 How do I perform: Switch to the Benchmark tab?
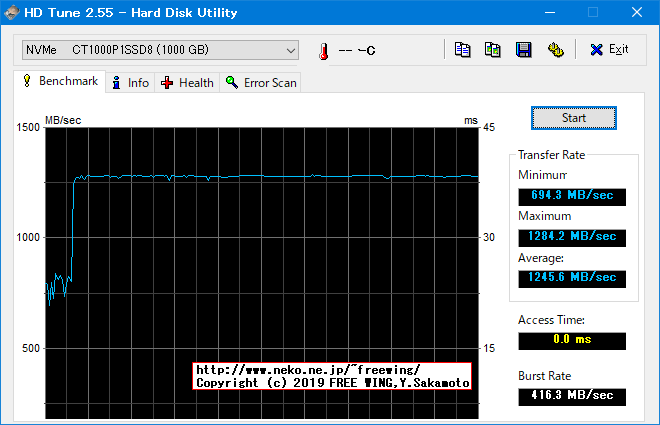(x=60, y=81)
